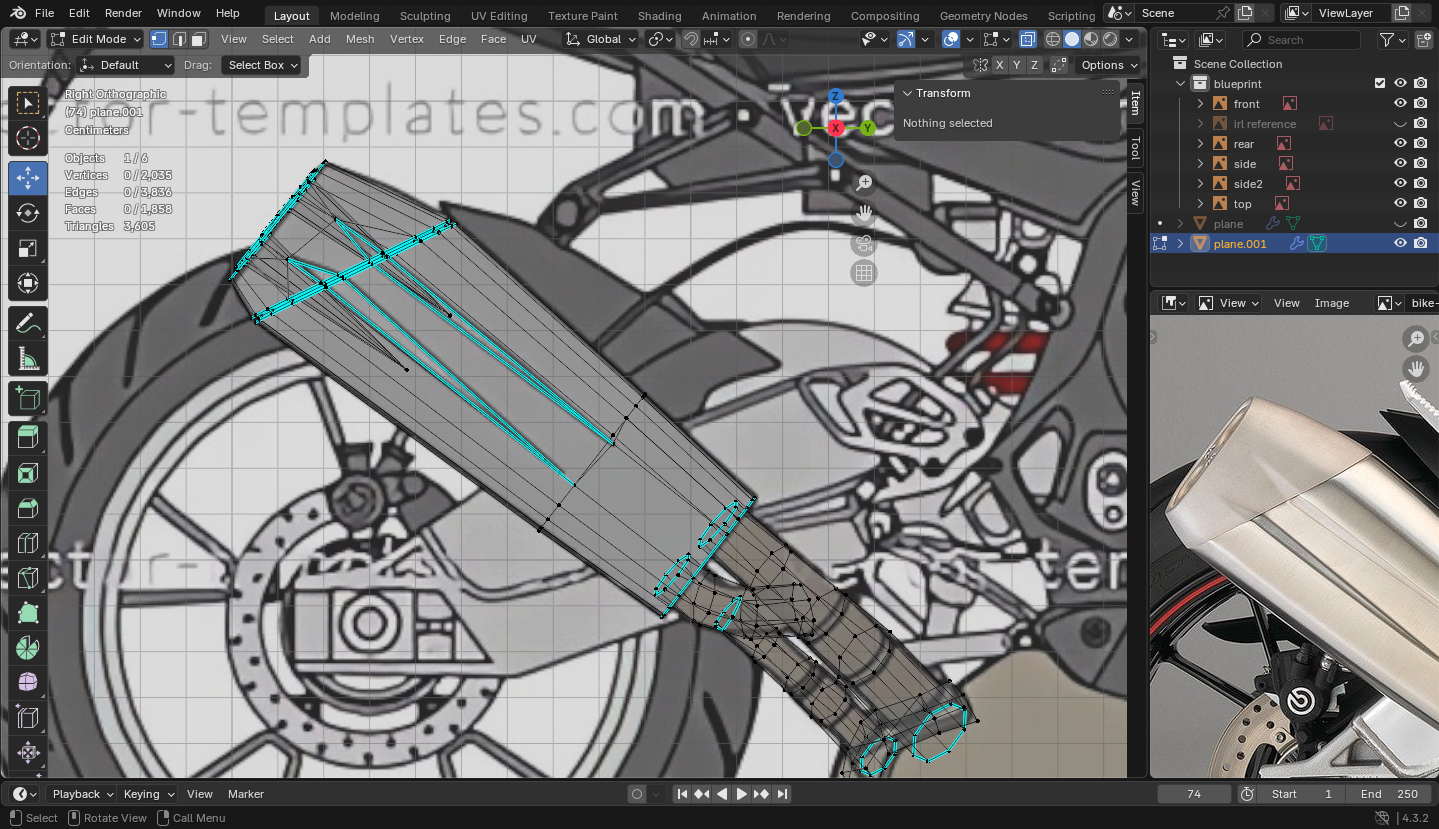The height and width of the screenshot is (829, 1439).
Task: Open the Keying dropdown in timeline
Action: (x=148, y=794)
